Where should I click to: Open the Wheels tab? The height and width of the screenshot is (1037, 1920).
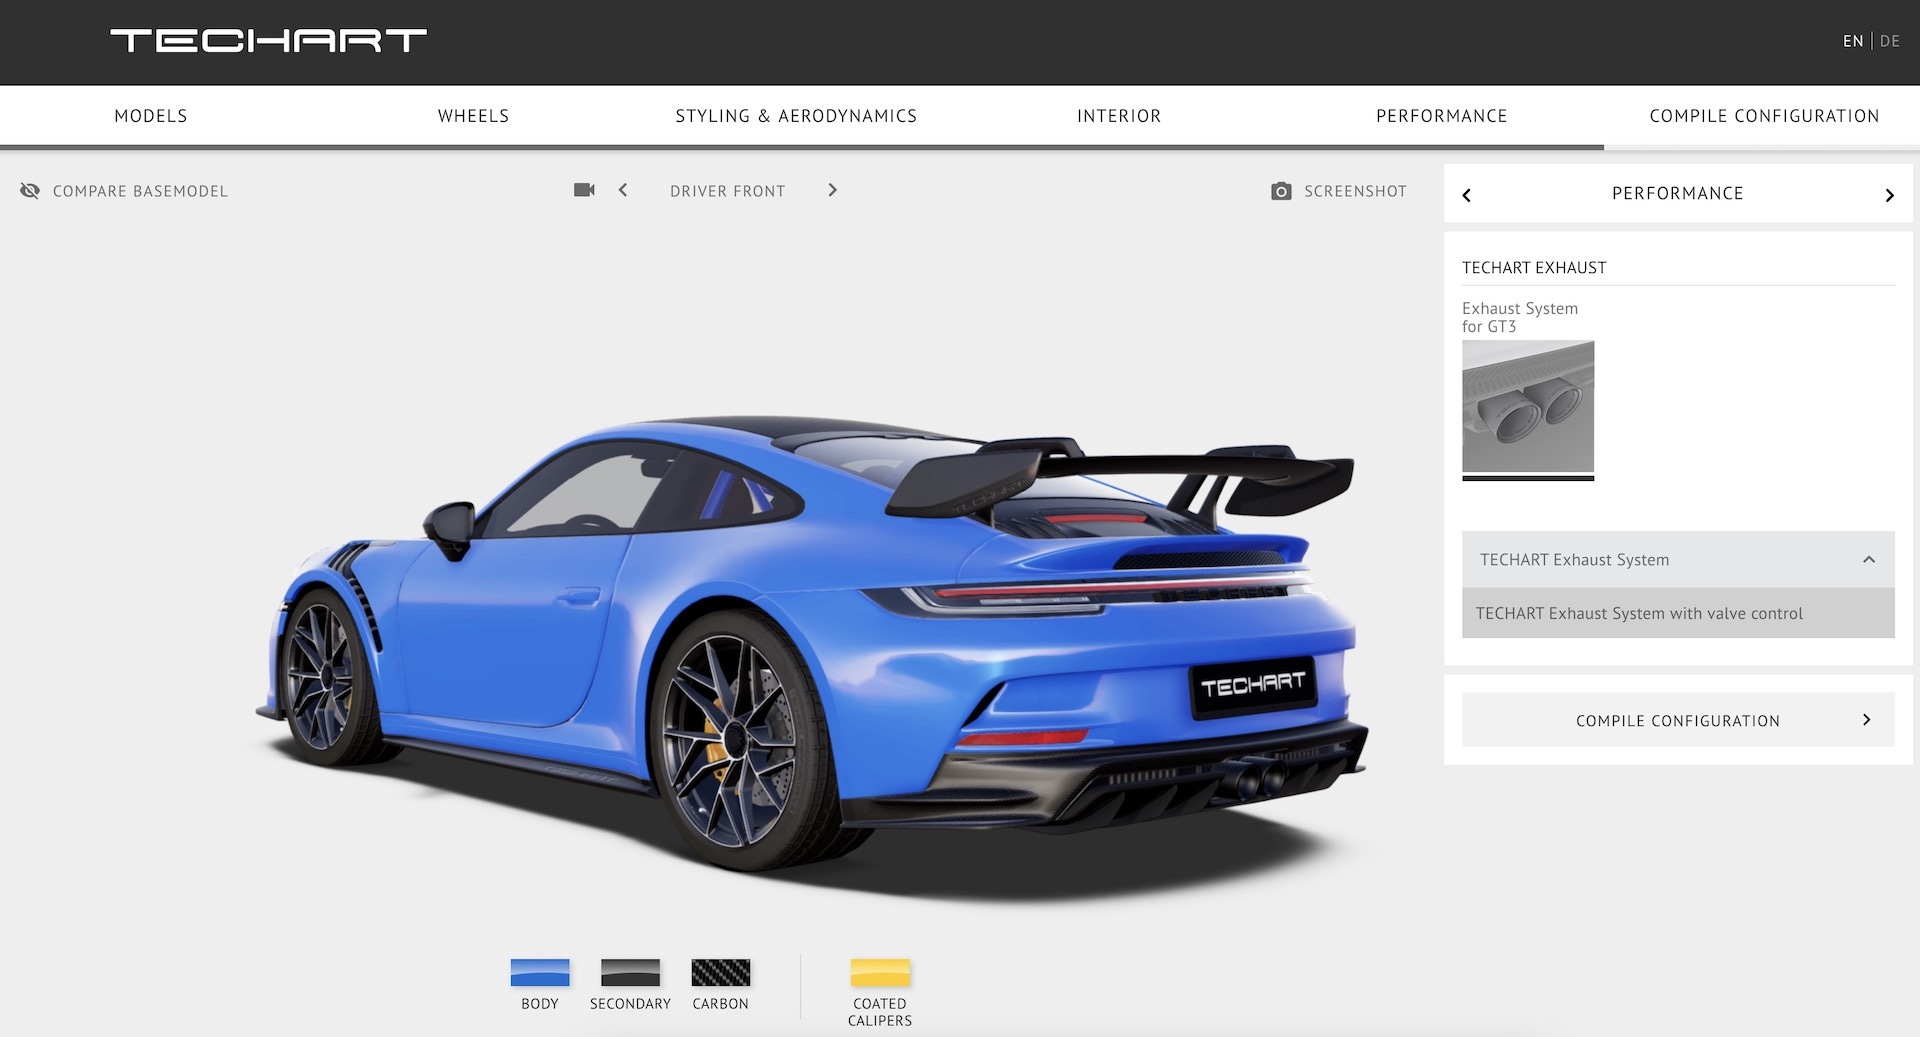point(473,116)
